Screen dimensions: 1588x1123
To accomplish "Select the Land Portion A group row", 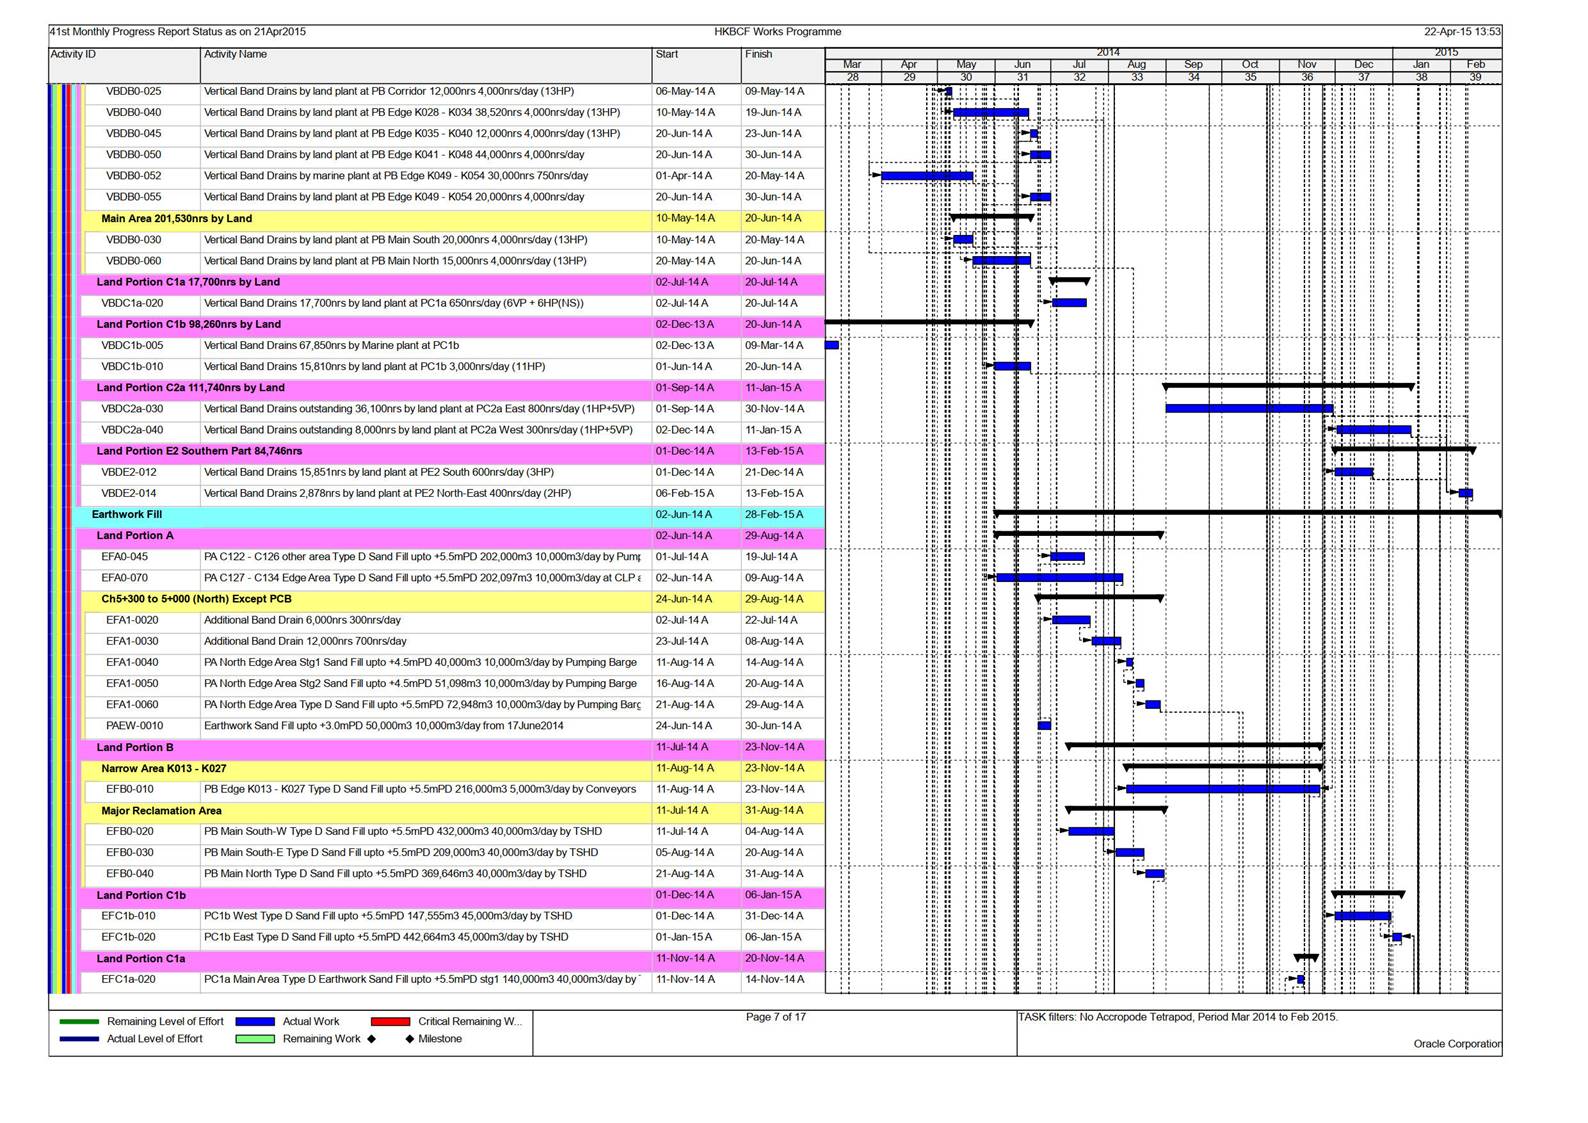I will tap(452, 536).
